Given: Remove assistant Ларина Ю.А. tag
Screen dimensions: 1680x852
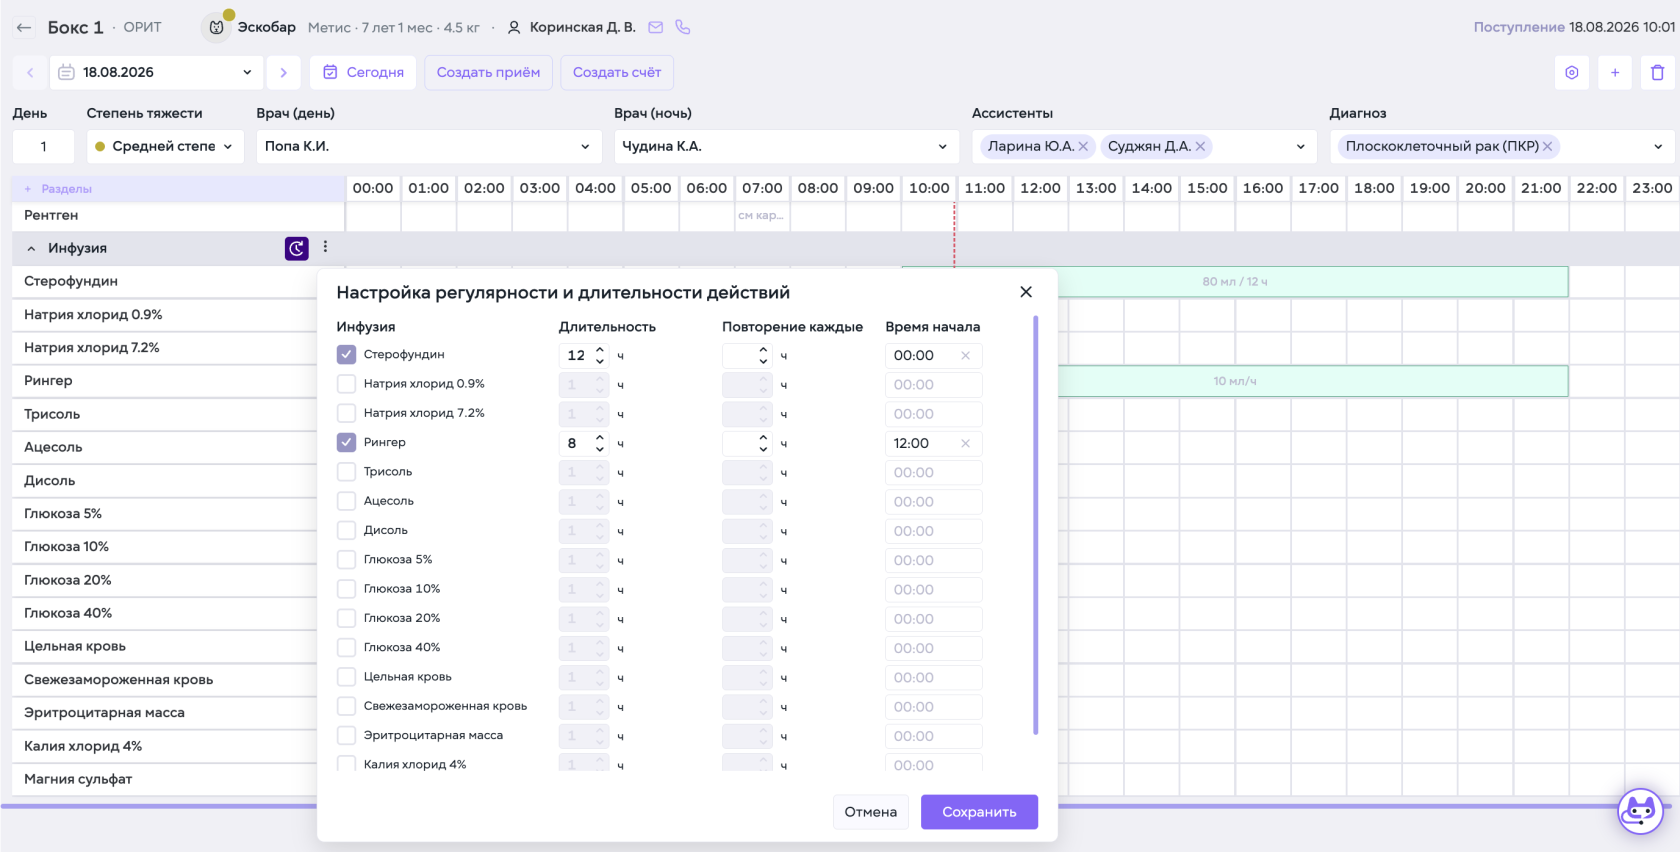Looking at the screenshot, I should pos(1083,146).
